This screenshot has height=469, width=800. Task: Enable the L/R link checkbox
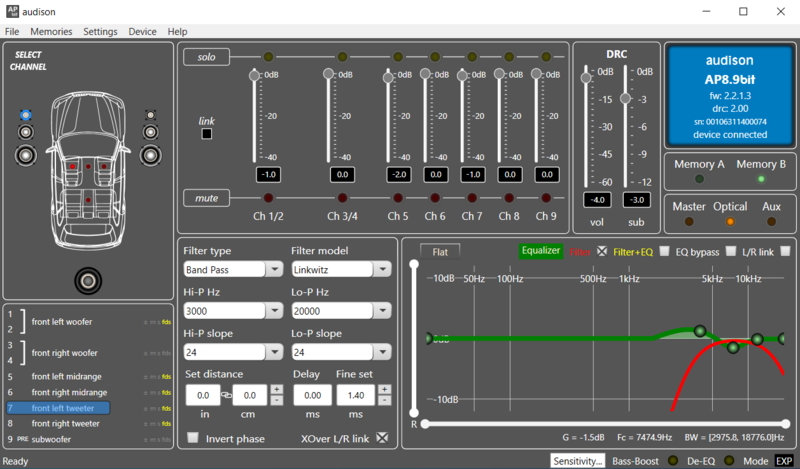[x=785, y=251]
